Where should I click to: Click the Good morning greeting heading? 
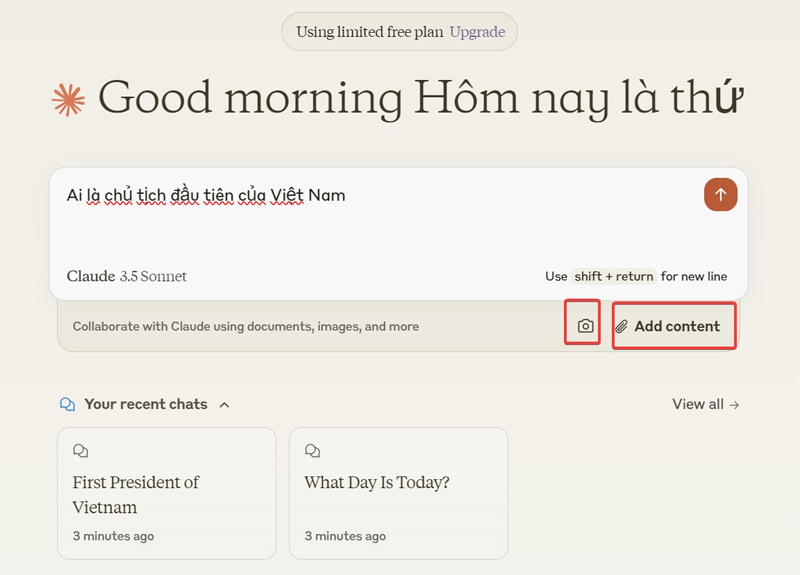tap(420, 99)
